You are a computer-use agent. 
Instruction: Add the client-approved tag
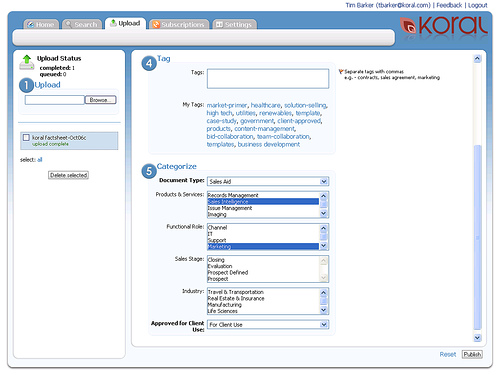point(299,121)
